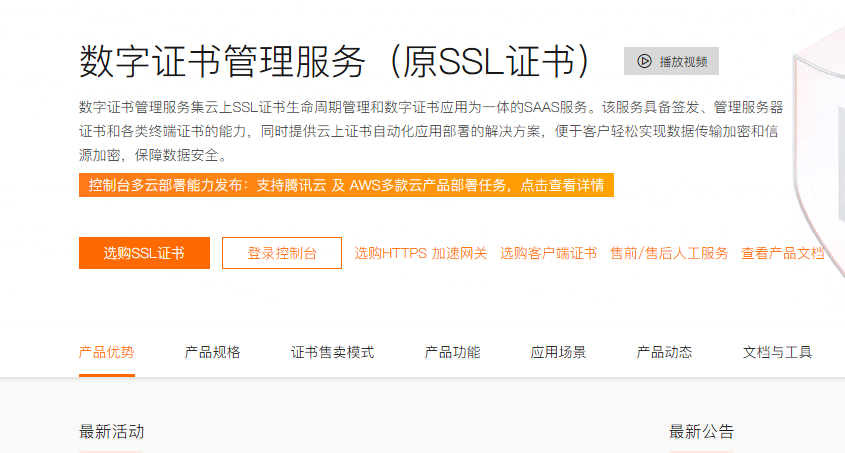The height and width of the screenshot is (453, 845).
Task: Open 售前/售后人工服务 support link
Action: tap(669, 253)
